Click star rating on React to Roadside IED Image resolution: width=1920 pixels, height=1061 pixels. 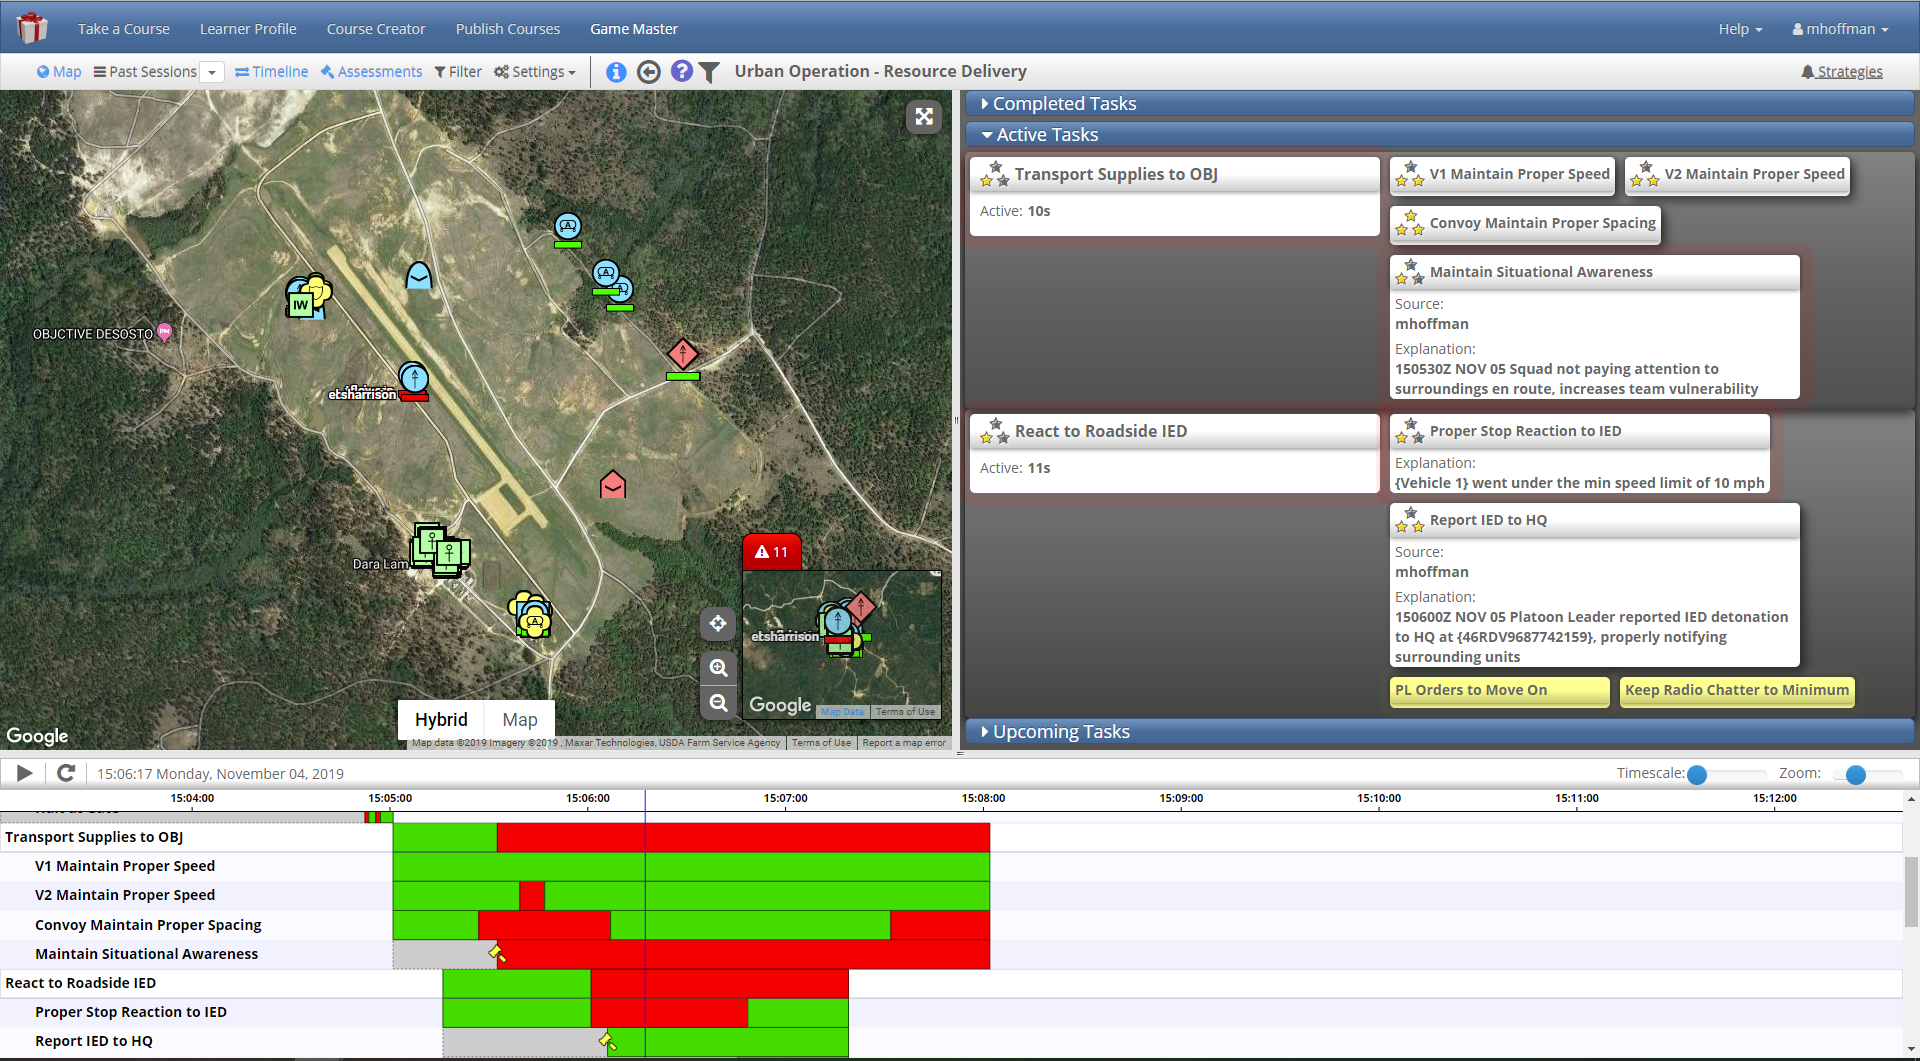[x=994, y=432]
